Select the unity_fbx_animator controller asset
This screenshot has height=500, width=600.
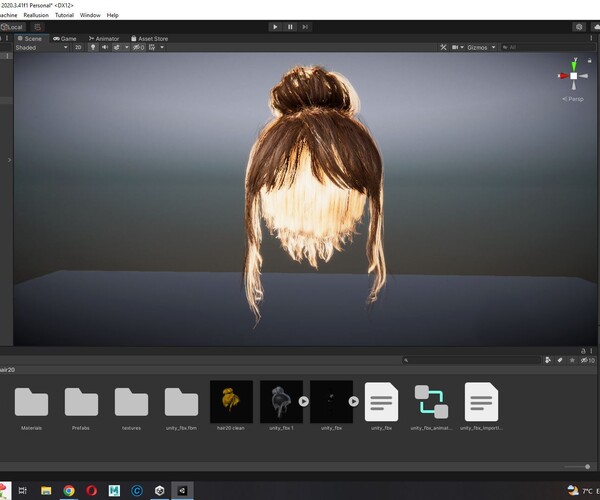tap(431, 402)
